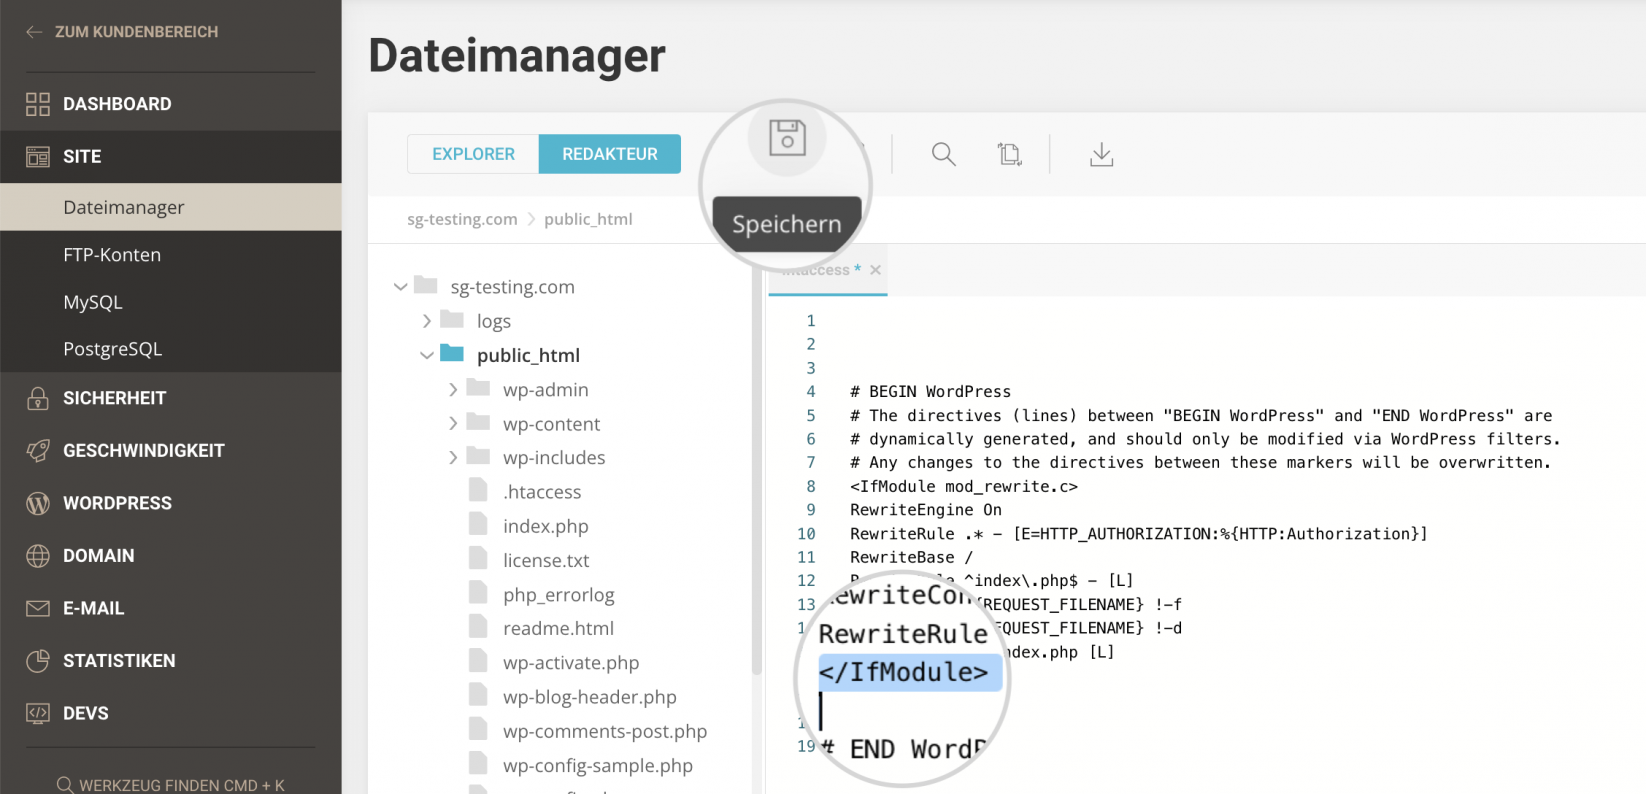This screenshot has width=1646, height=794.
Task: Click code line 'RewriteEngine On'
Action: [925, 510]
